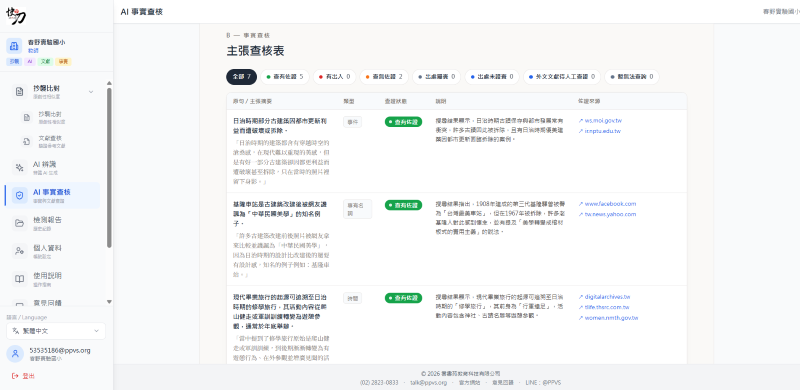Open 抄襲比對 in the sidebar menu

click(x=53, y=92)
